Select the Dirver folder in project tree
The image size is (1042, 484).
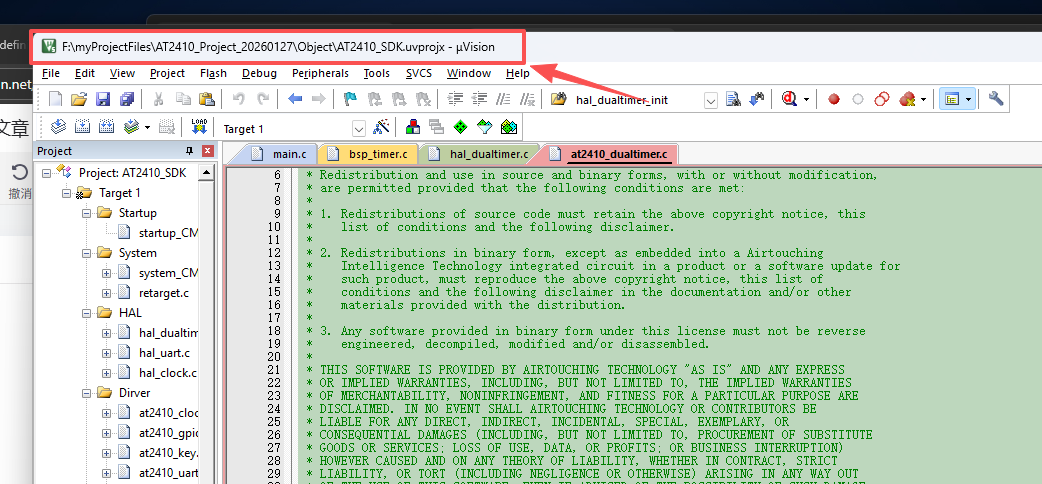pyautogui.click(x=134, y=392)
